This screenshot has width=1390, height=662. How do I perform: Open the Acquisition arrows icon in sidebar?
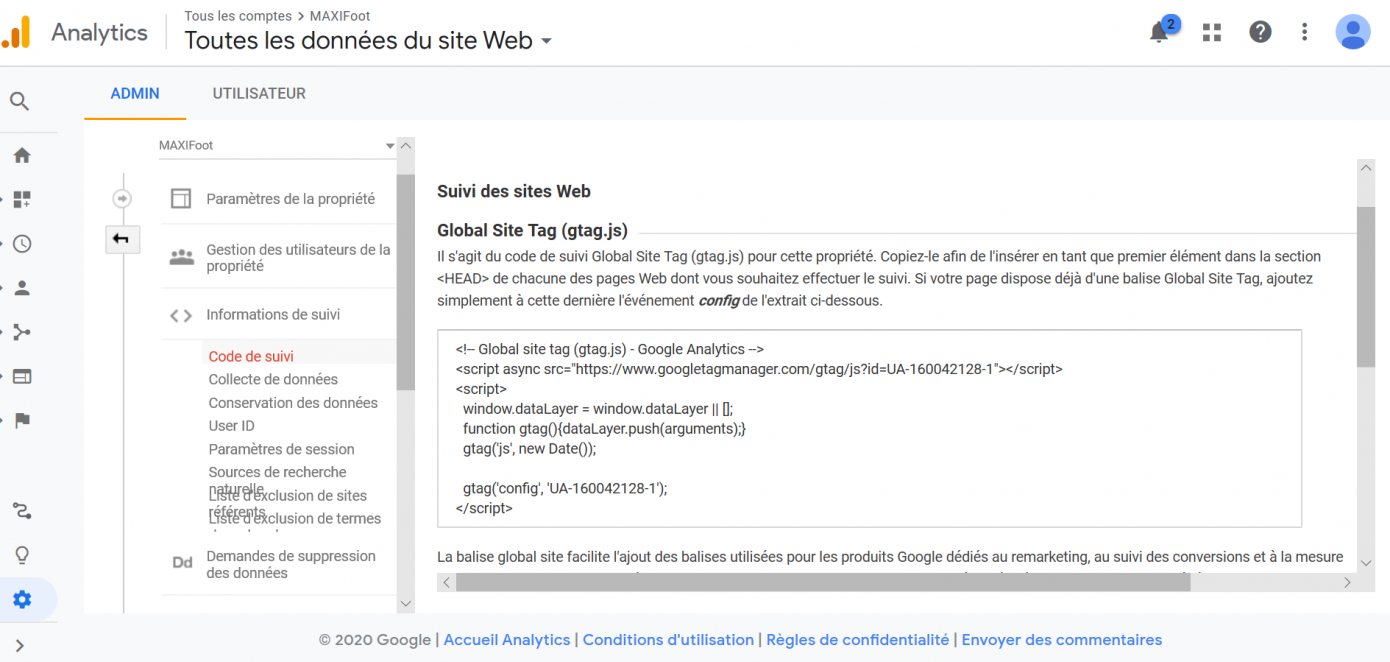pos(22,332)
